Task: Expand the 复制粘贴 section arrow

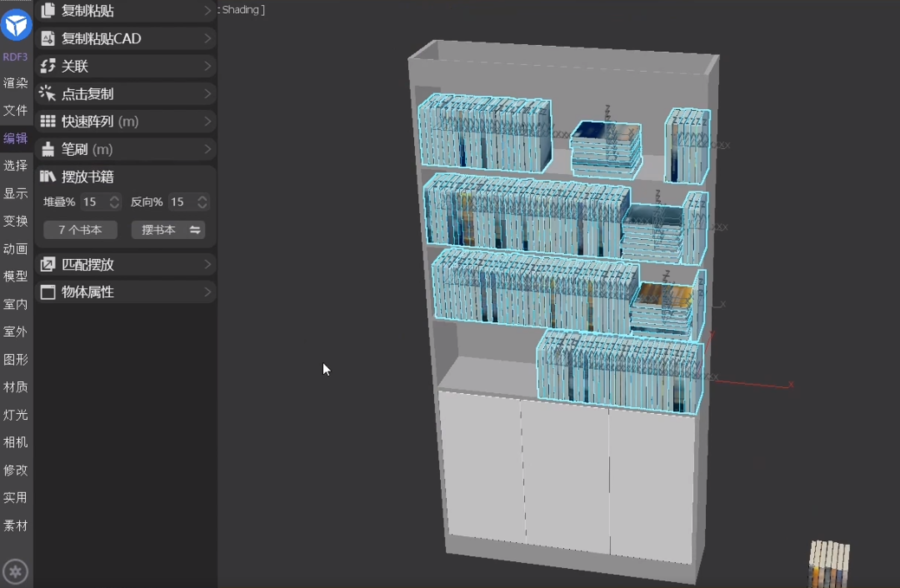Action: [x=207, y=10]
